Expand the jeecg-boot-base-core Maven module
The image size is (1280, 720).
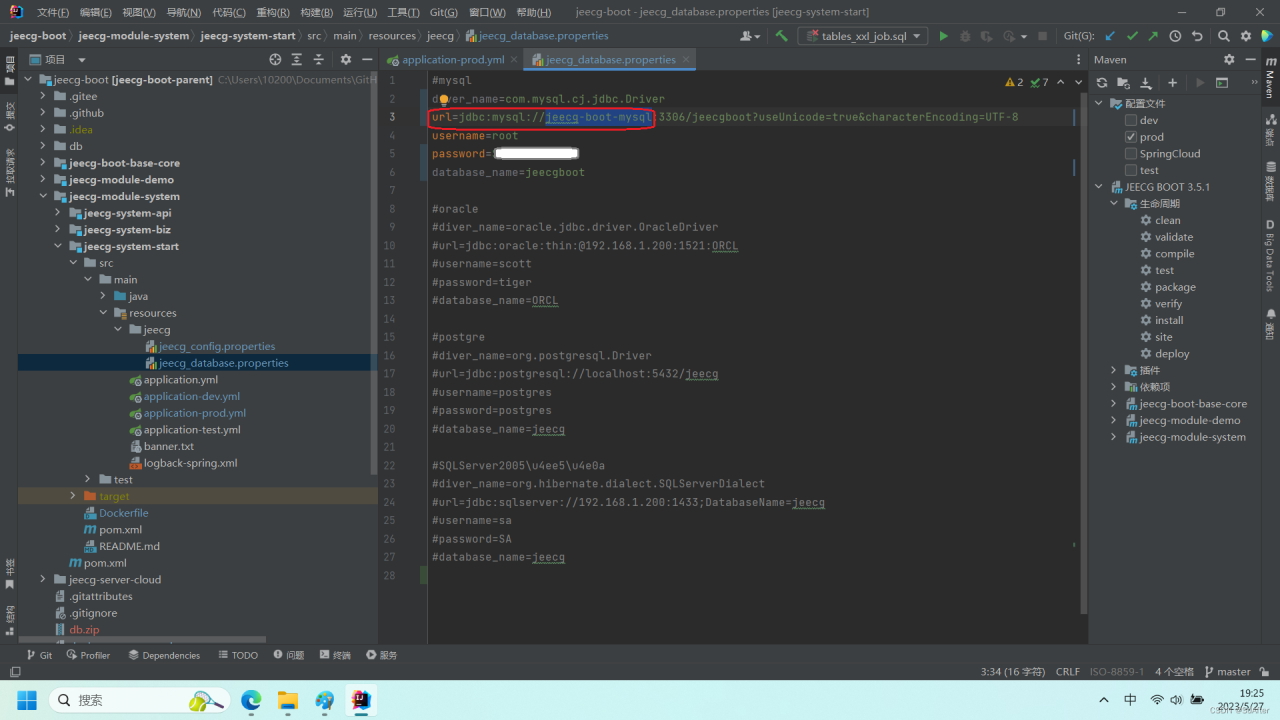[x=1114, y=403]
